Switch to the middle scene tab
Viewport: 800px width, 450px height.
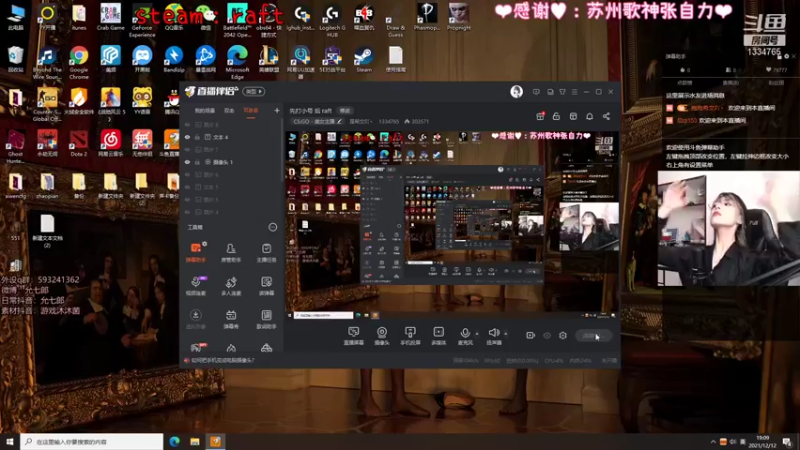(x=229, y=111)
